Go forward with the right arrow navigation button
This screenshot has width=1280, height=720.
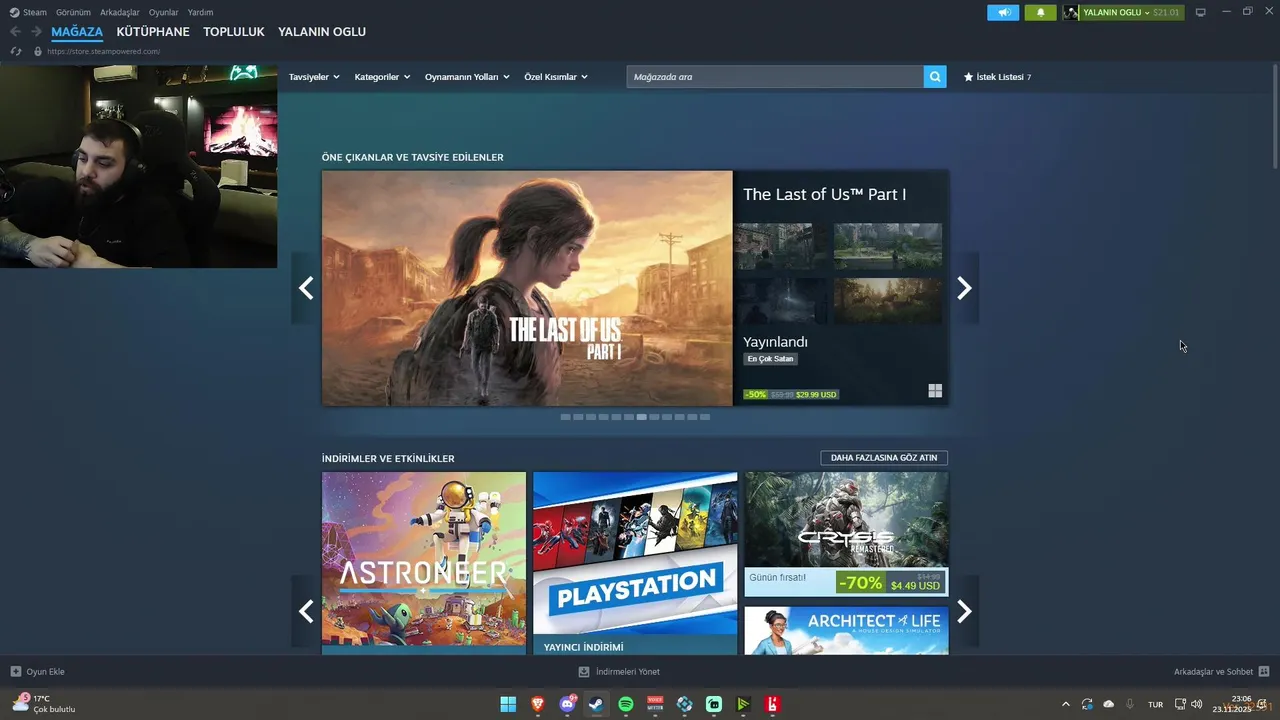(x=36, y=32)
